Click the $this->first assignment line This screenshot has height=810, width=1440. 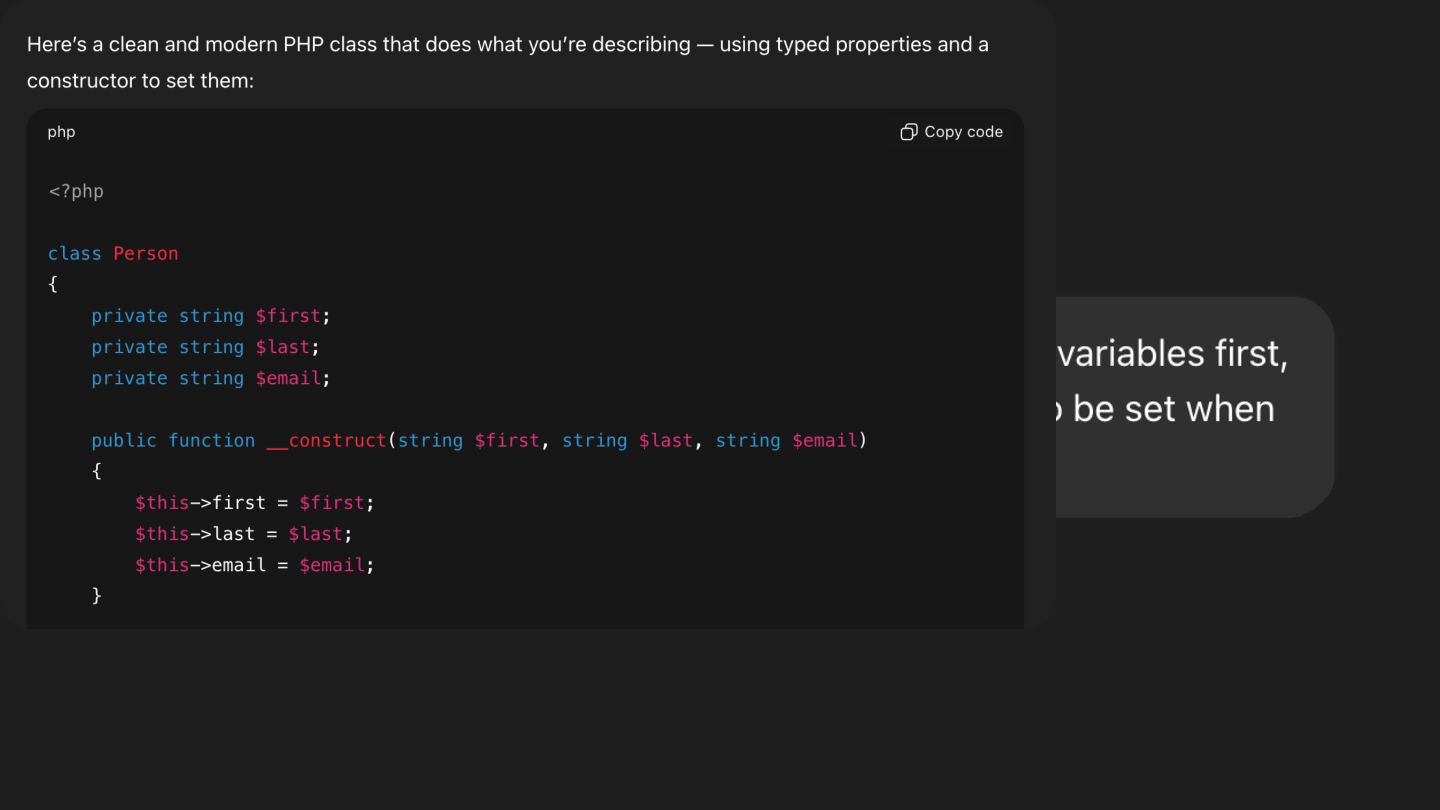pos(255,503)
